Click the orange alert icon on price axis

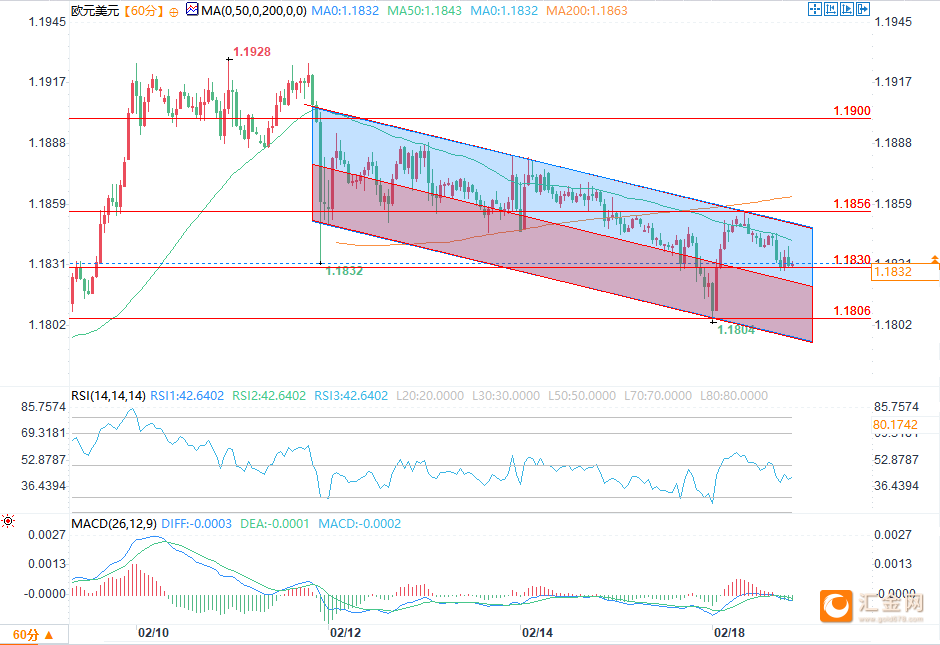pyautogui.click(x=935, y=259)
